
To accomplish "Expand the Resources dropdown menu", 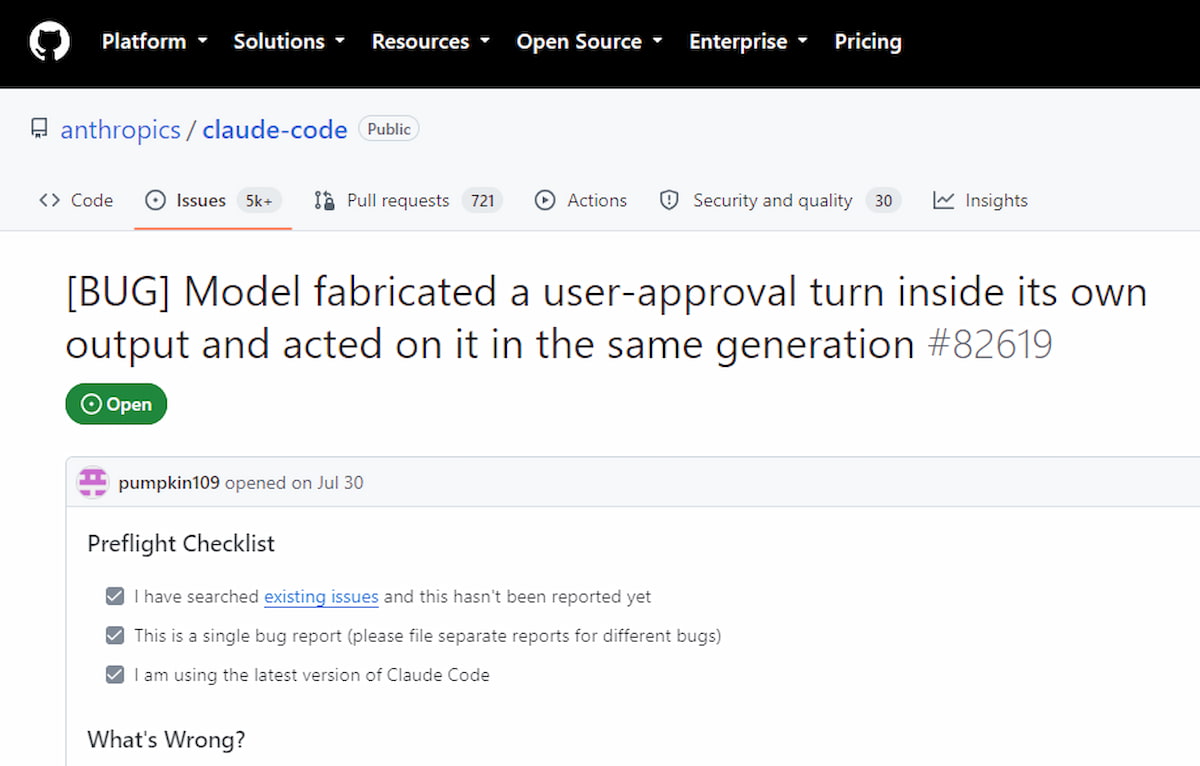I will [x=431, y=42].
